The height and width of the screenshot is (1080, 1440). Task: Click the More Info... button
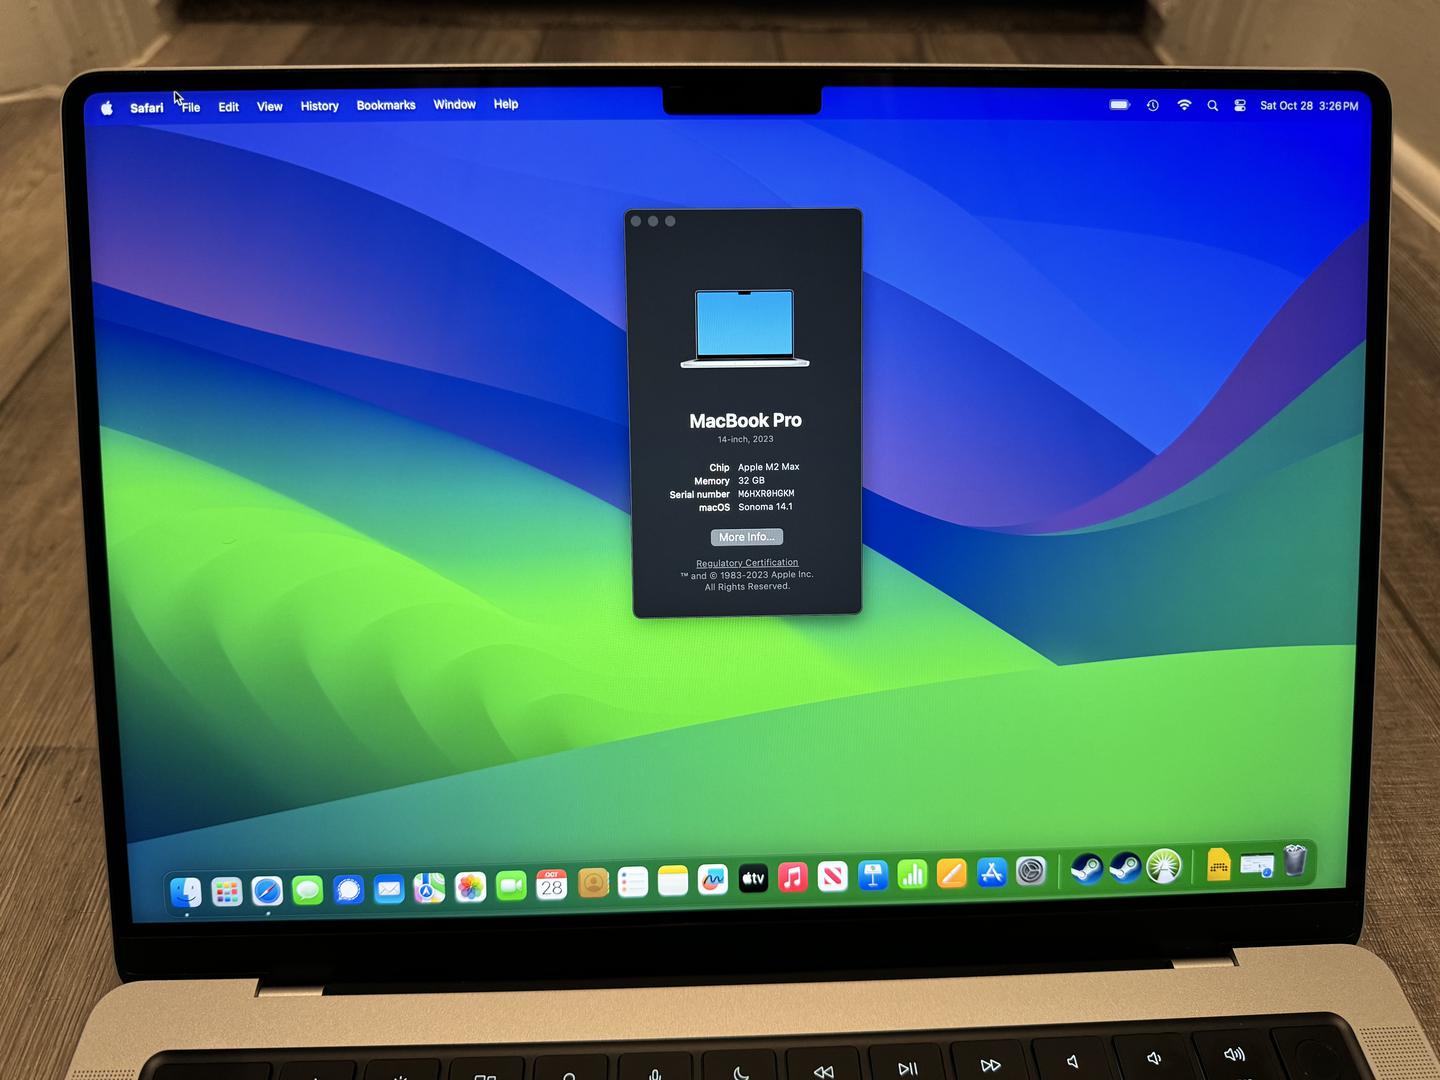747,537
